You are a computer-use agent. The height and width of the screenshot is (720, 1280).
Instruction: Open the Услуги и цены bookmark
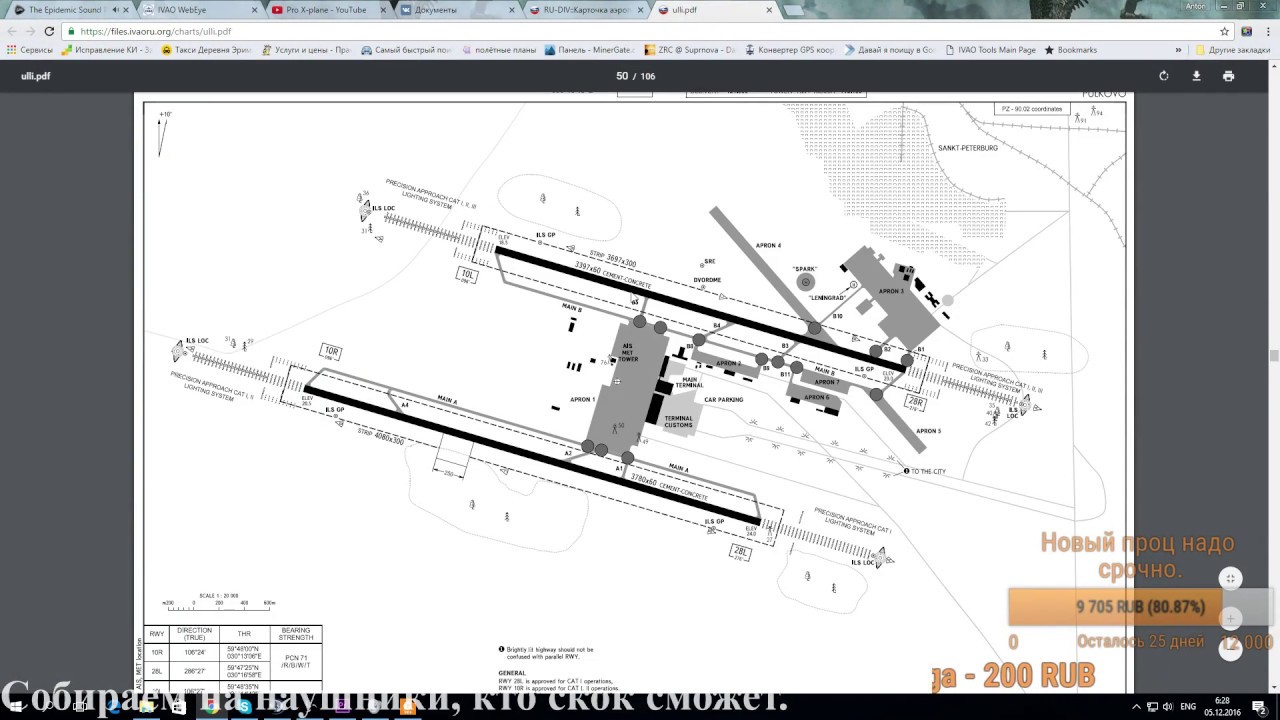coord(306,50)
